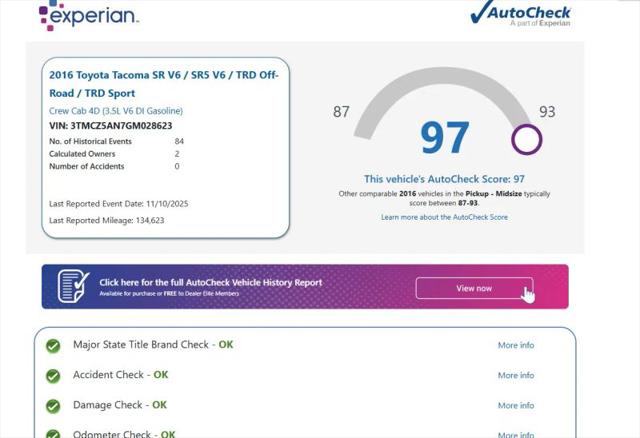Click the purple score marker circle on gauge
640x438 pixels.
coord(527,140)
